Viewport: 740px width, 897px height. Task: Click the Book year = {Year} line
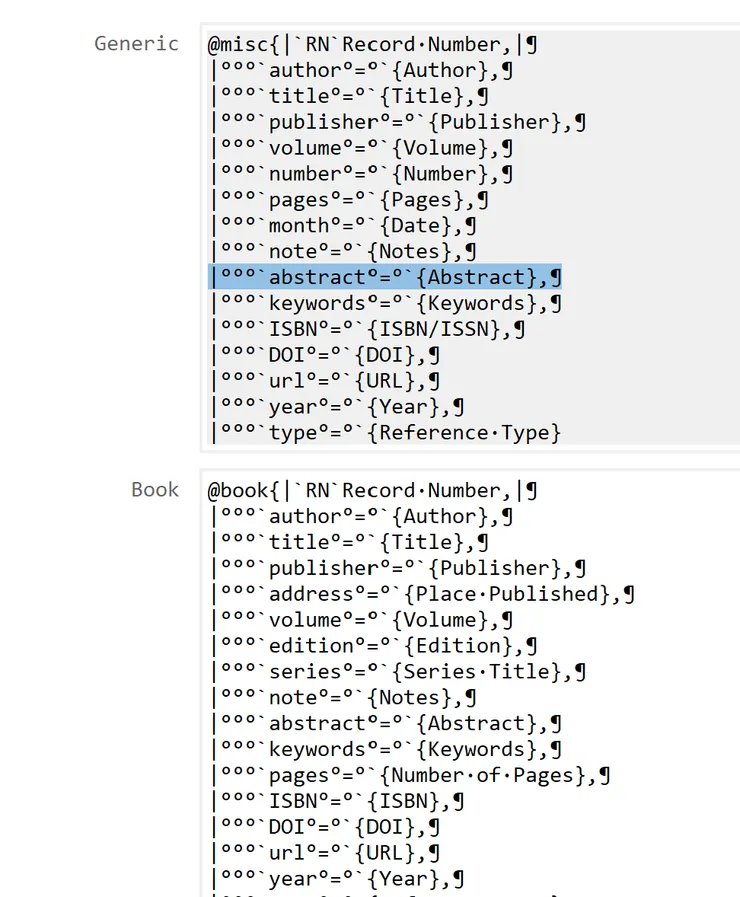[x=337, y=879]
